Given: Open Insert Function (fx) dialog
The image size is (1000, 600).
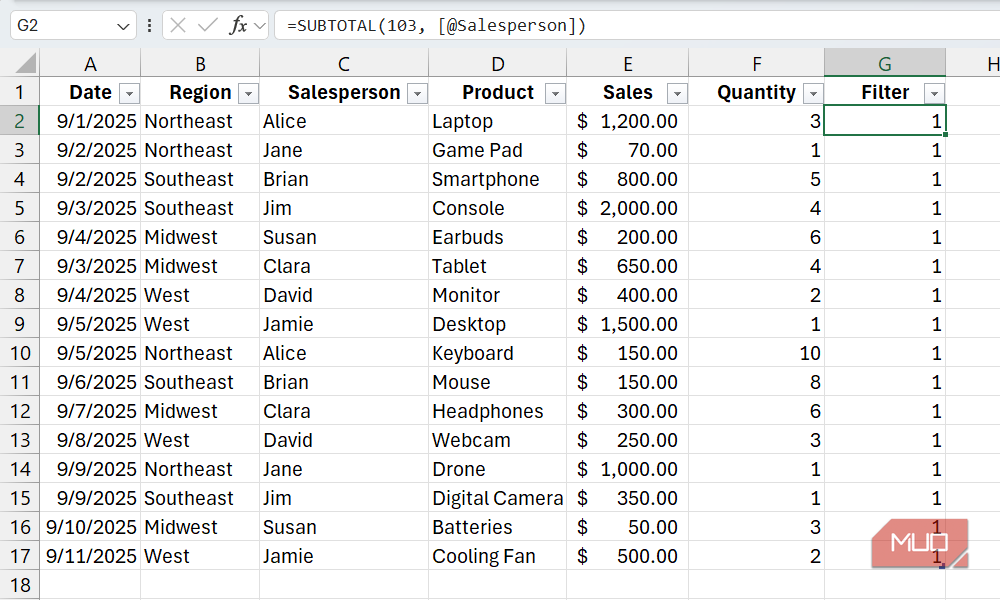Looking at the screenshot, I should click(x=238, y=26).
